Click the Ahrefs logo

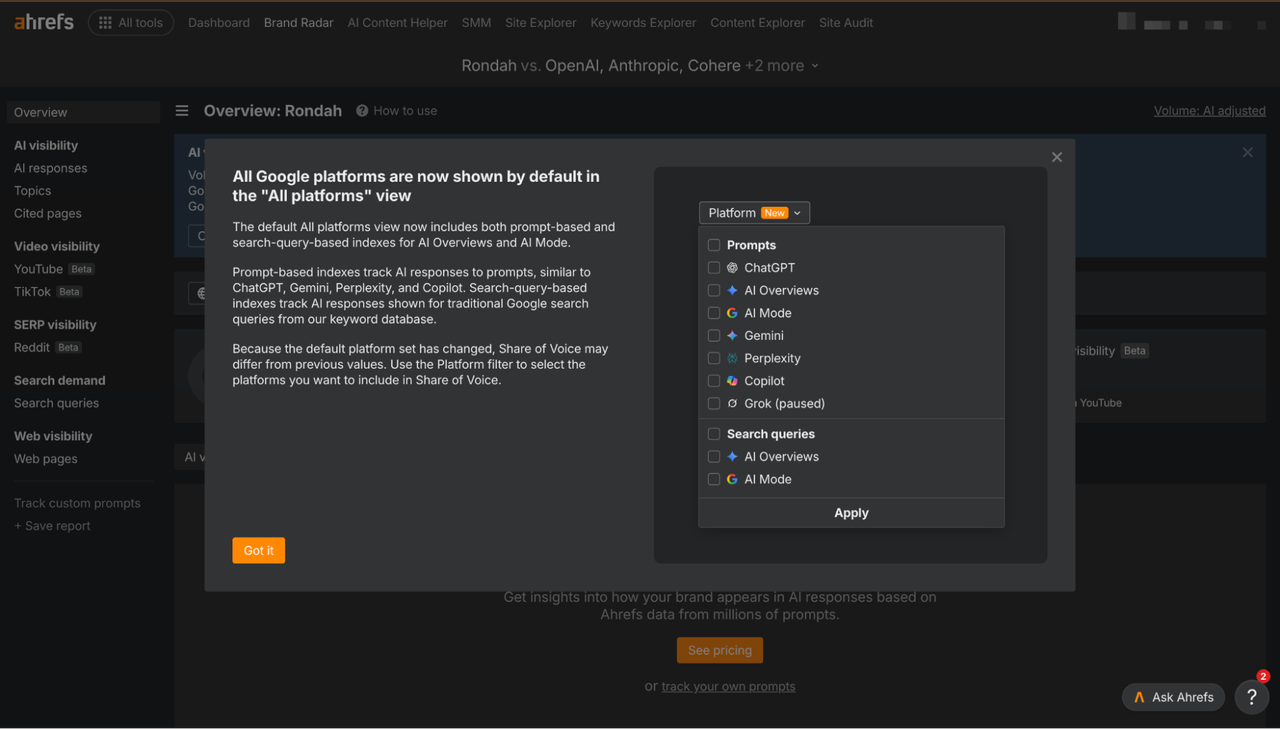pyautogui.click(x=44, y=22)
